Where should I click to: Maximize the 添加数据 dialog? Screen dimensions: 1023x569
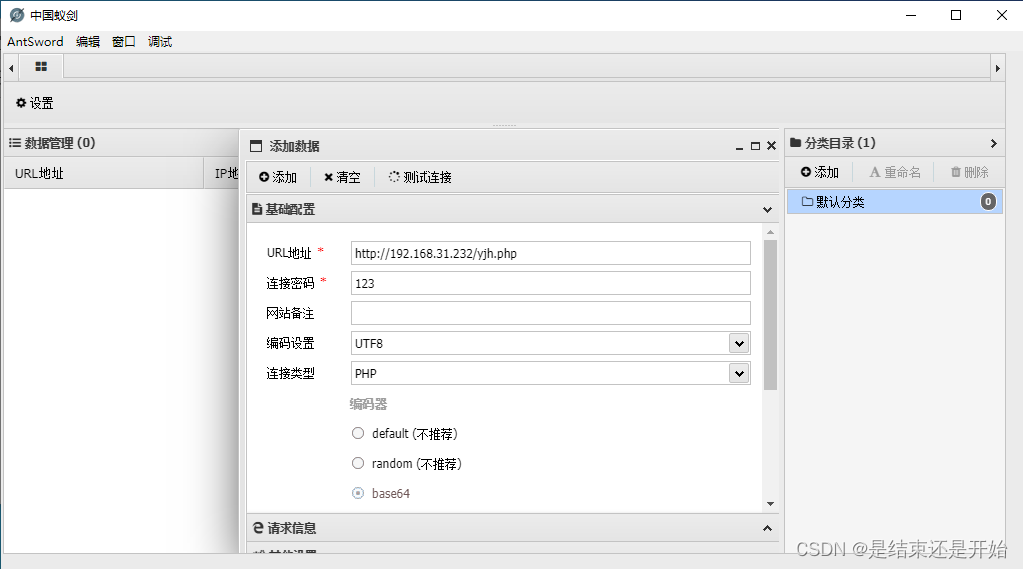pyautogui.click(x=756, y=146)
